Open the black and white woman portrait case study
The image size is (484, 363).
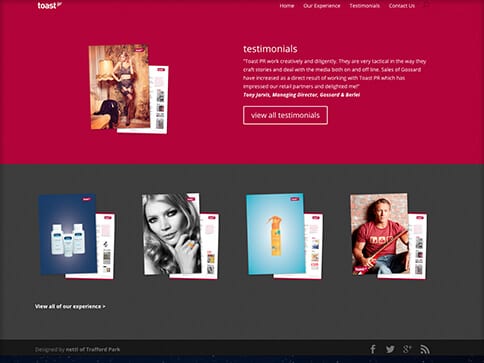(x=181, y=236)
